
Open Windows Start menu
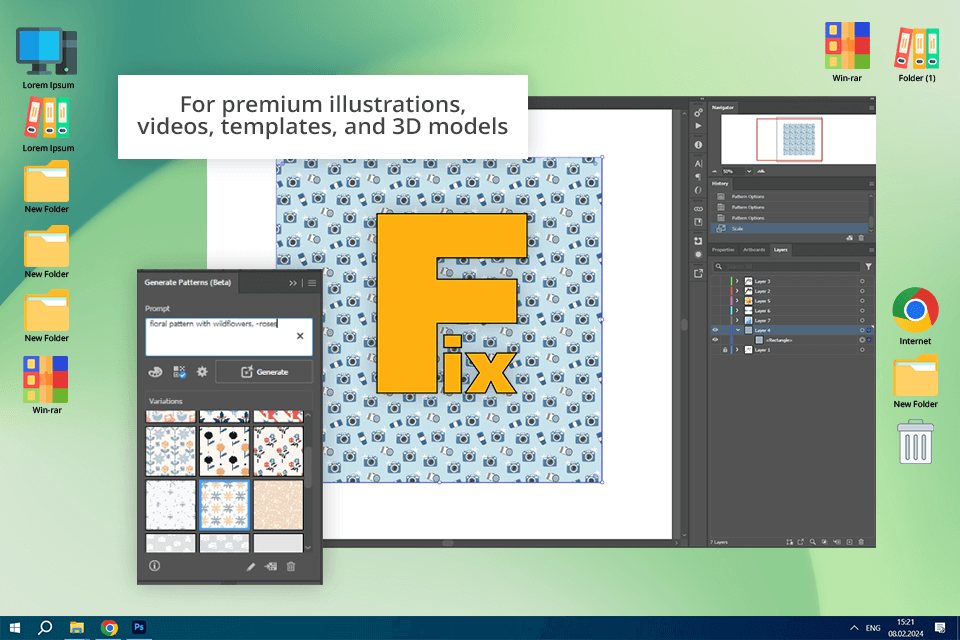[15, 628]
